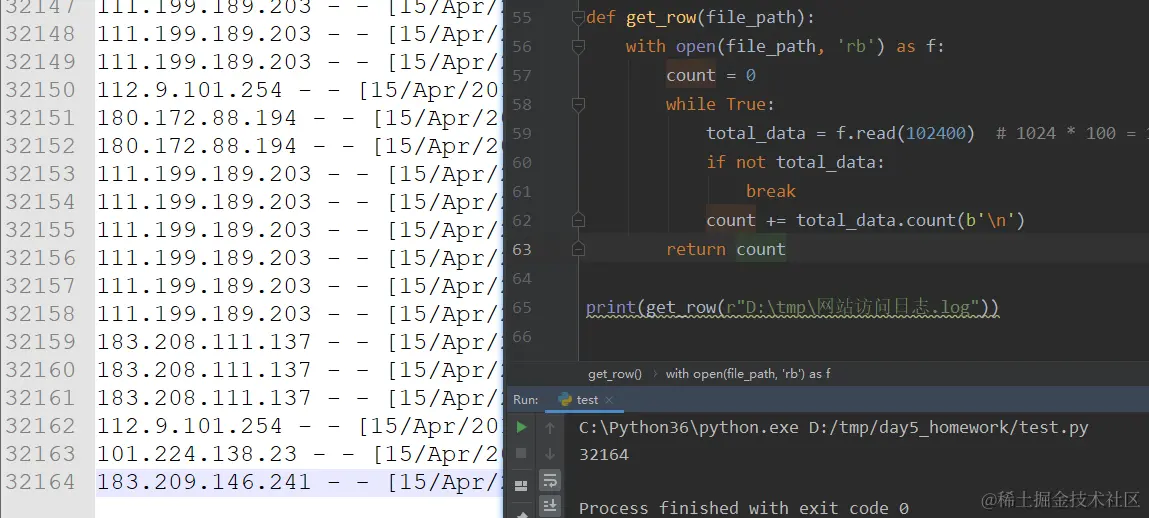Click log line 32151 with IP 180.172.88.194
Viewport: 1149px width, 518px height.
coord(298,118)
